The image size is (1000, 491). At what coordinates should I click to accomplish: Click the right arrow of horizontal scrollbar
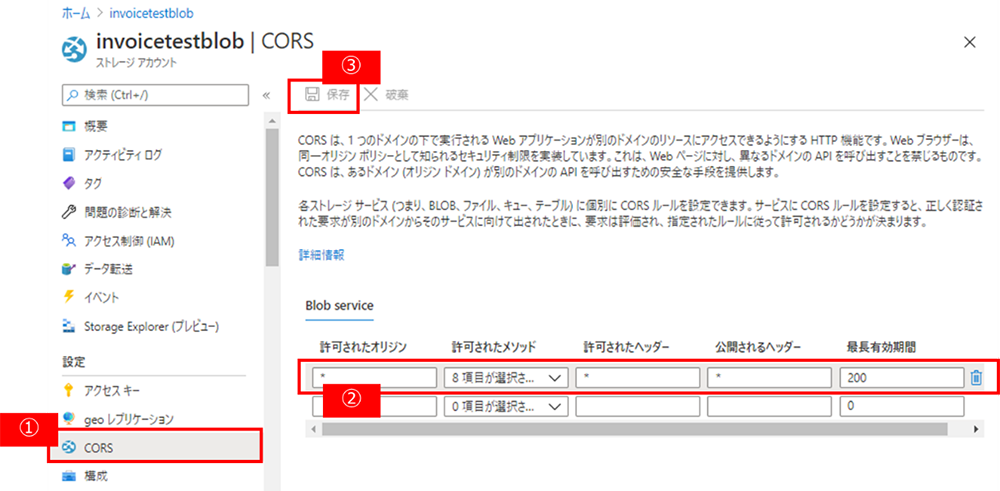(976, 430)
